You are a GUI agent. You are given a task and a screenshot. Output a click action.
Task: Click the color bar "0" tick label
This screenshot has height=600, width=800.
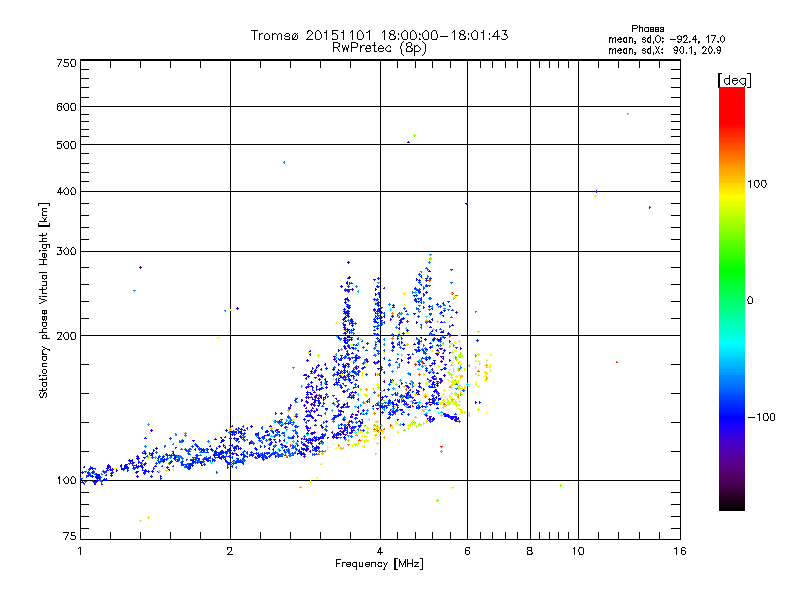[750, 301]
